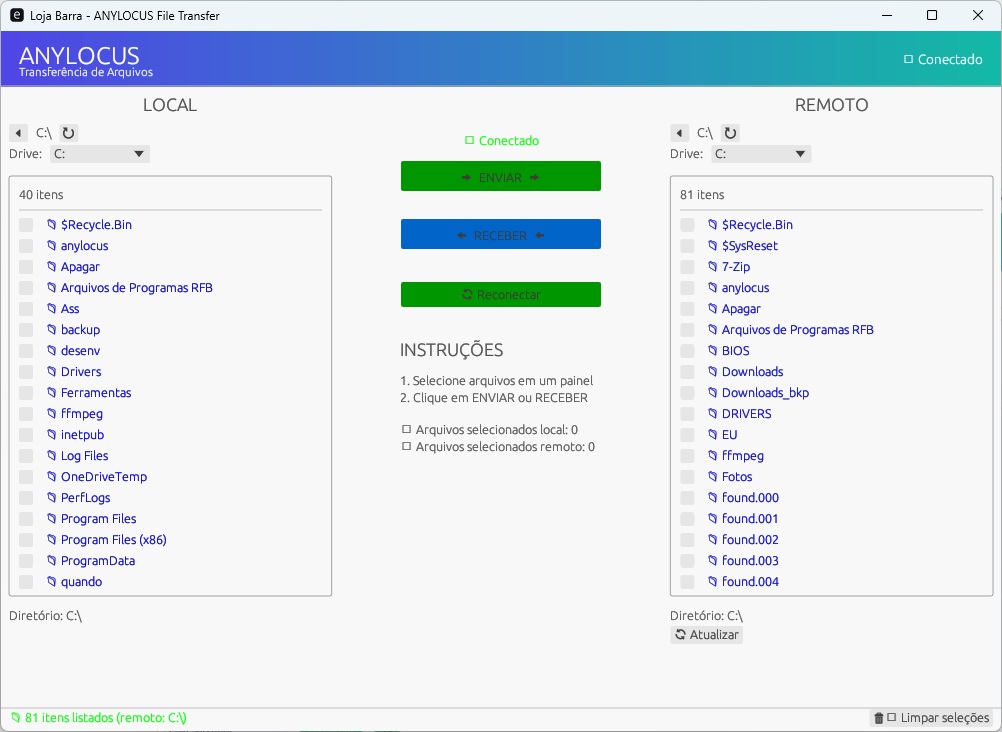Check the local $Recycle.Bin checkbox
This screenshot has width=1002, height=732.
[x=26, y=224]
